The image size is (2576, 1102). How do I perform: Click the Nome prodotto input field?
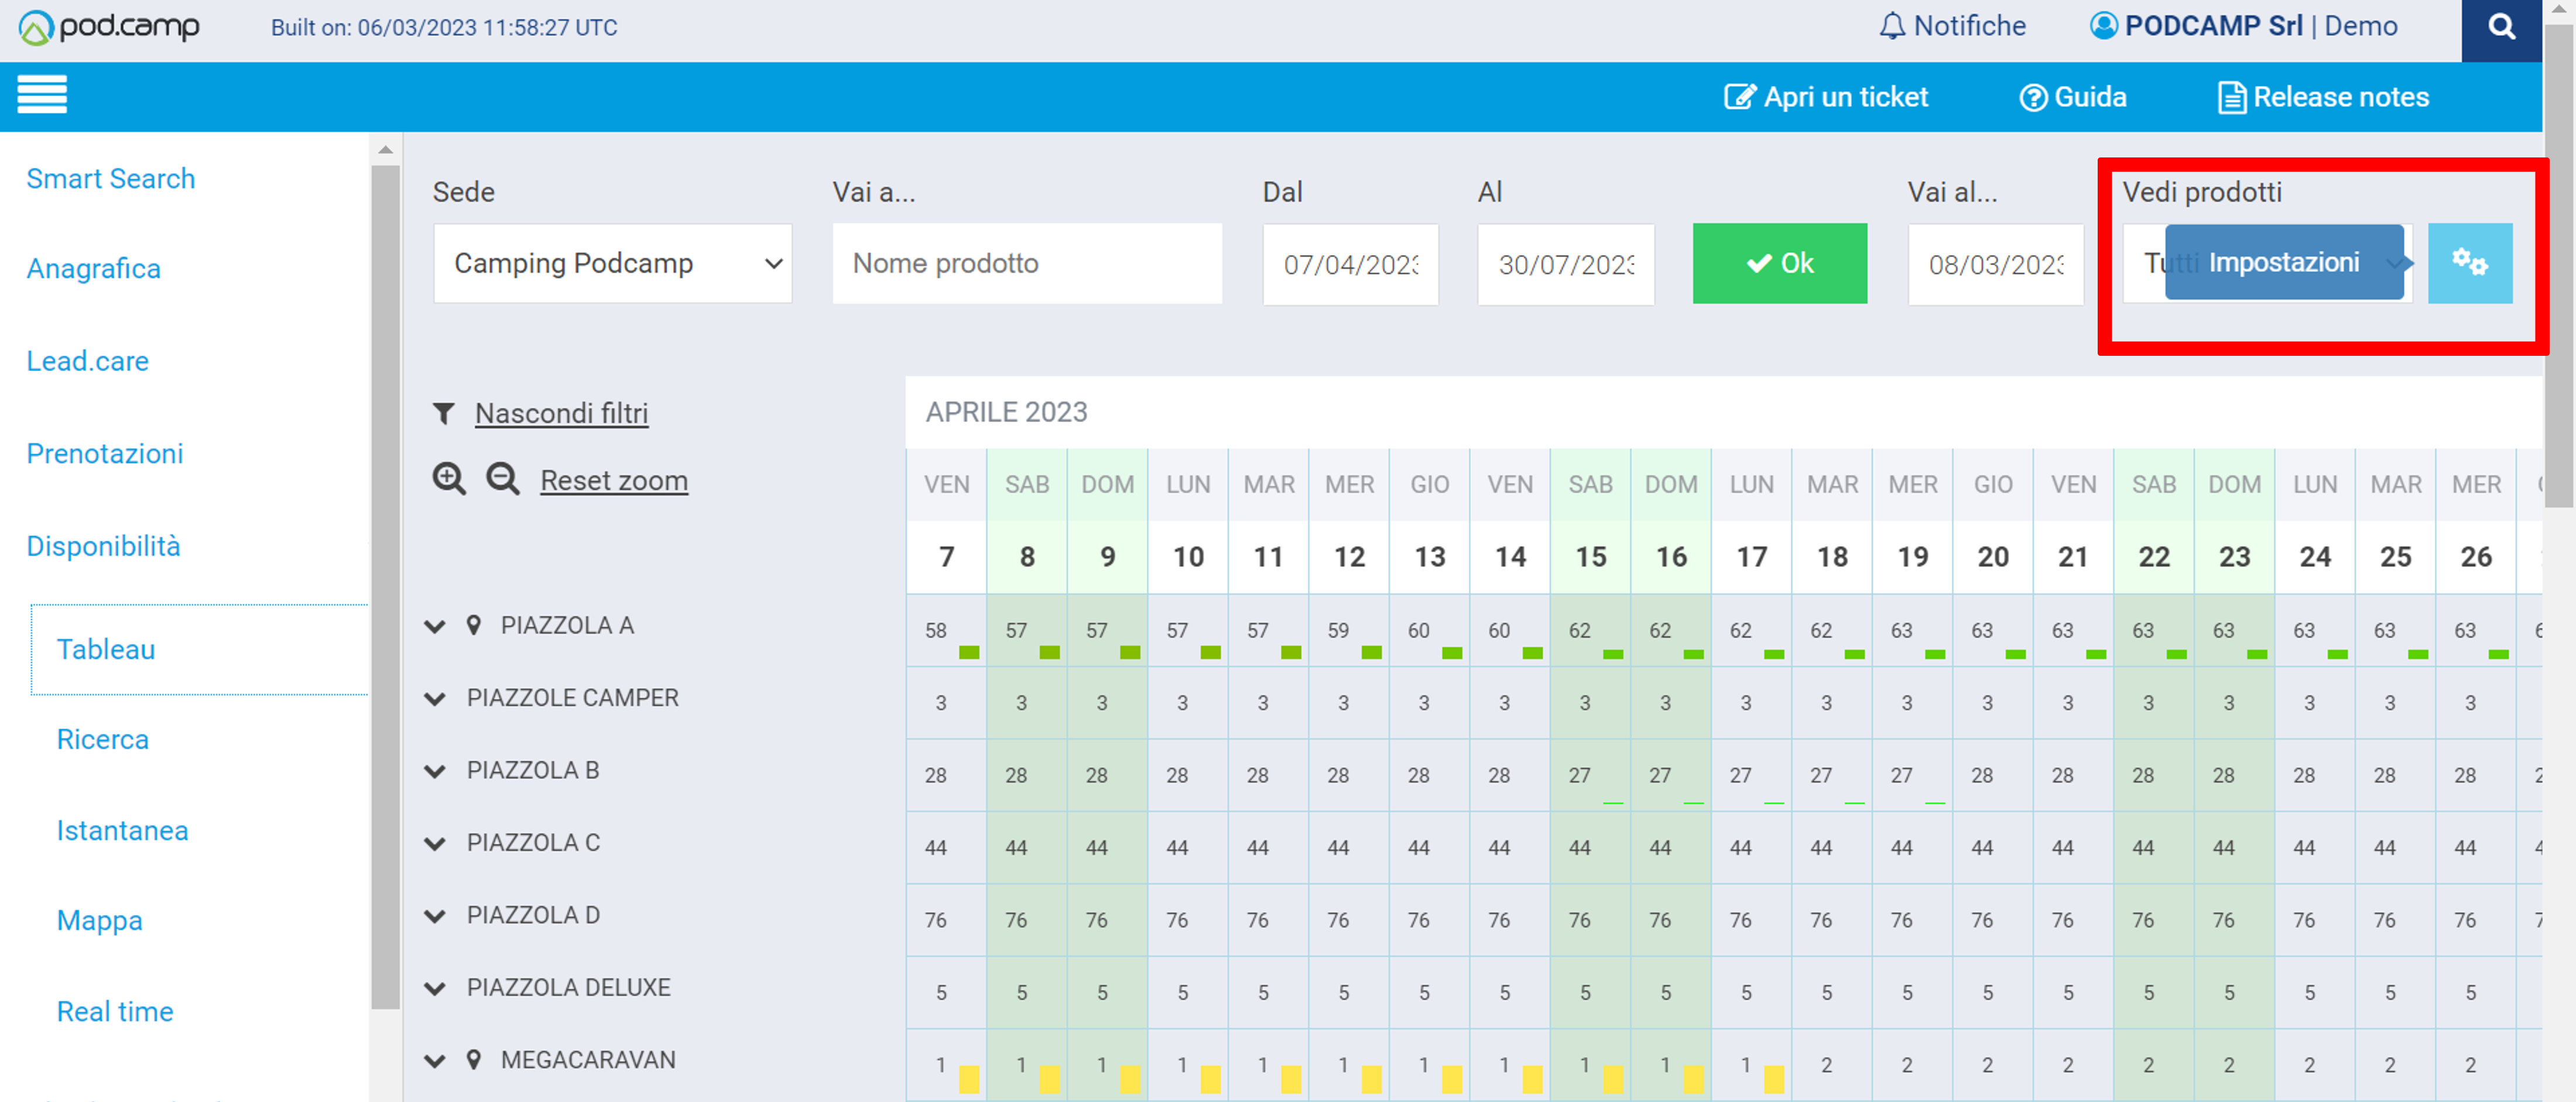(x=1026, y=264)
